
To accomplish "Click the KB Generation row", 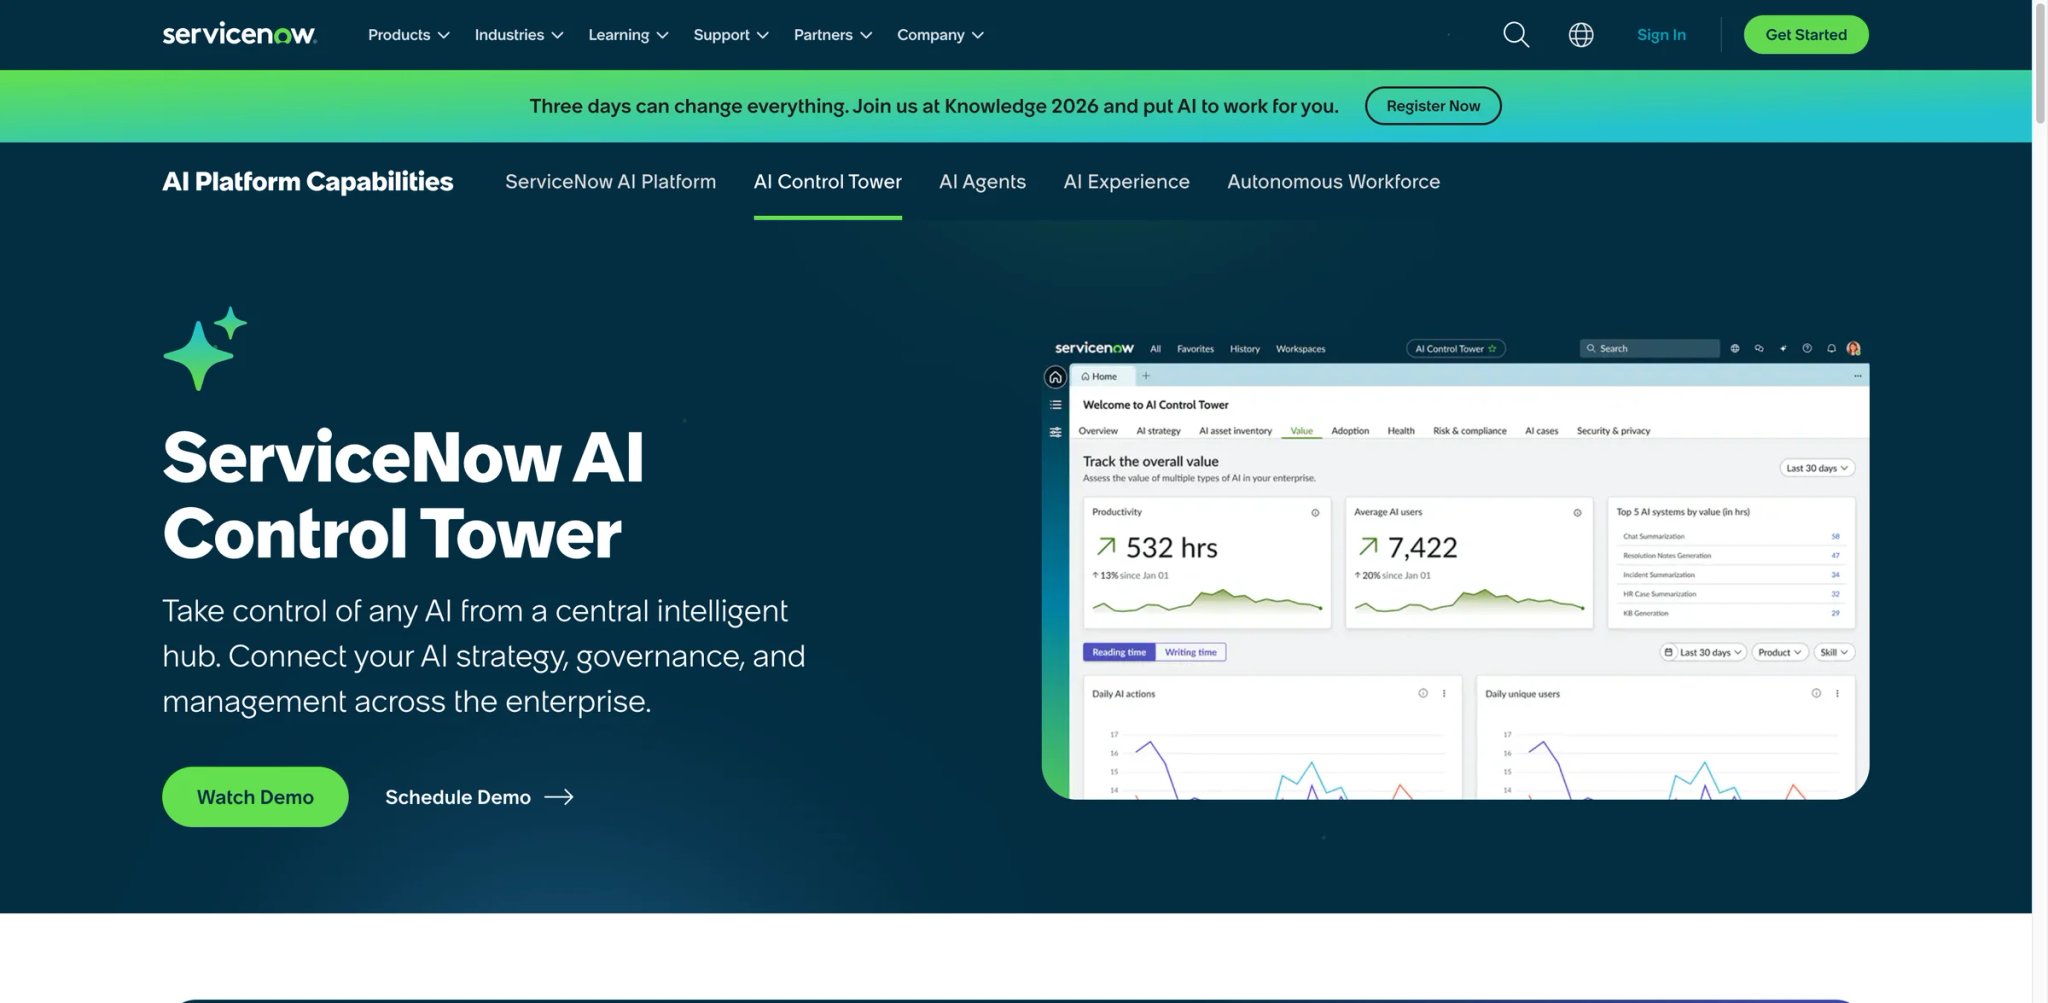I will tap(1731, 613).
